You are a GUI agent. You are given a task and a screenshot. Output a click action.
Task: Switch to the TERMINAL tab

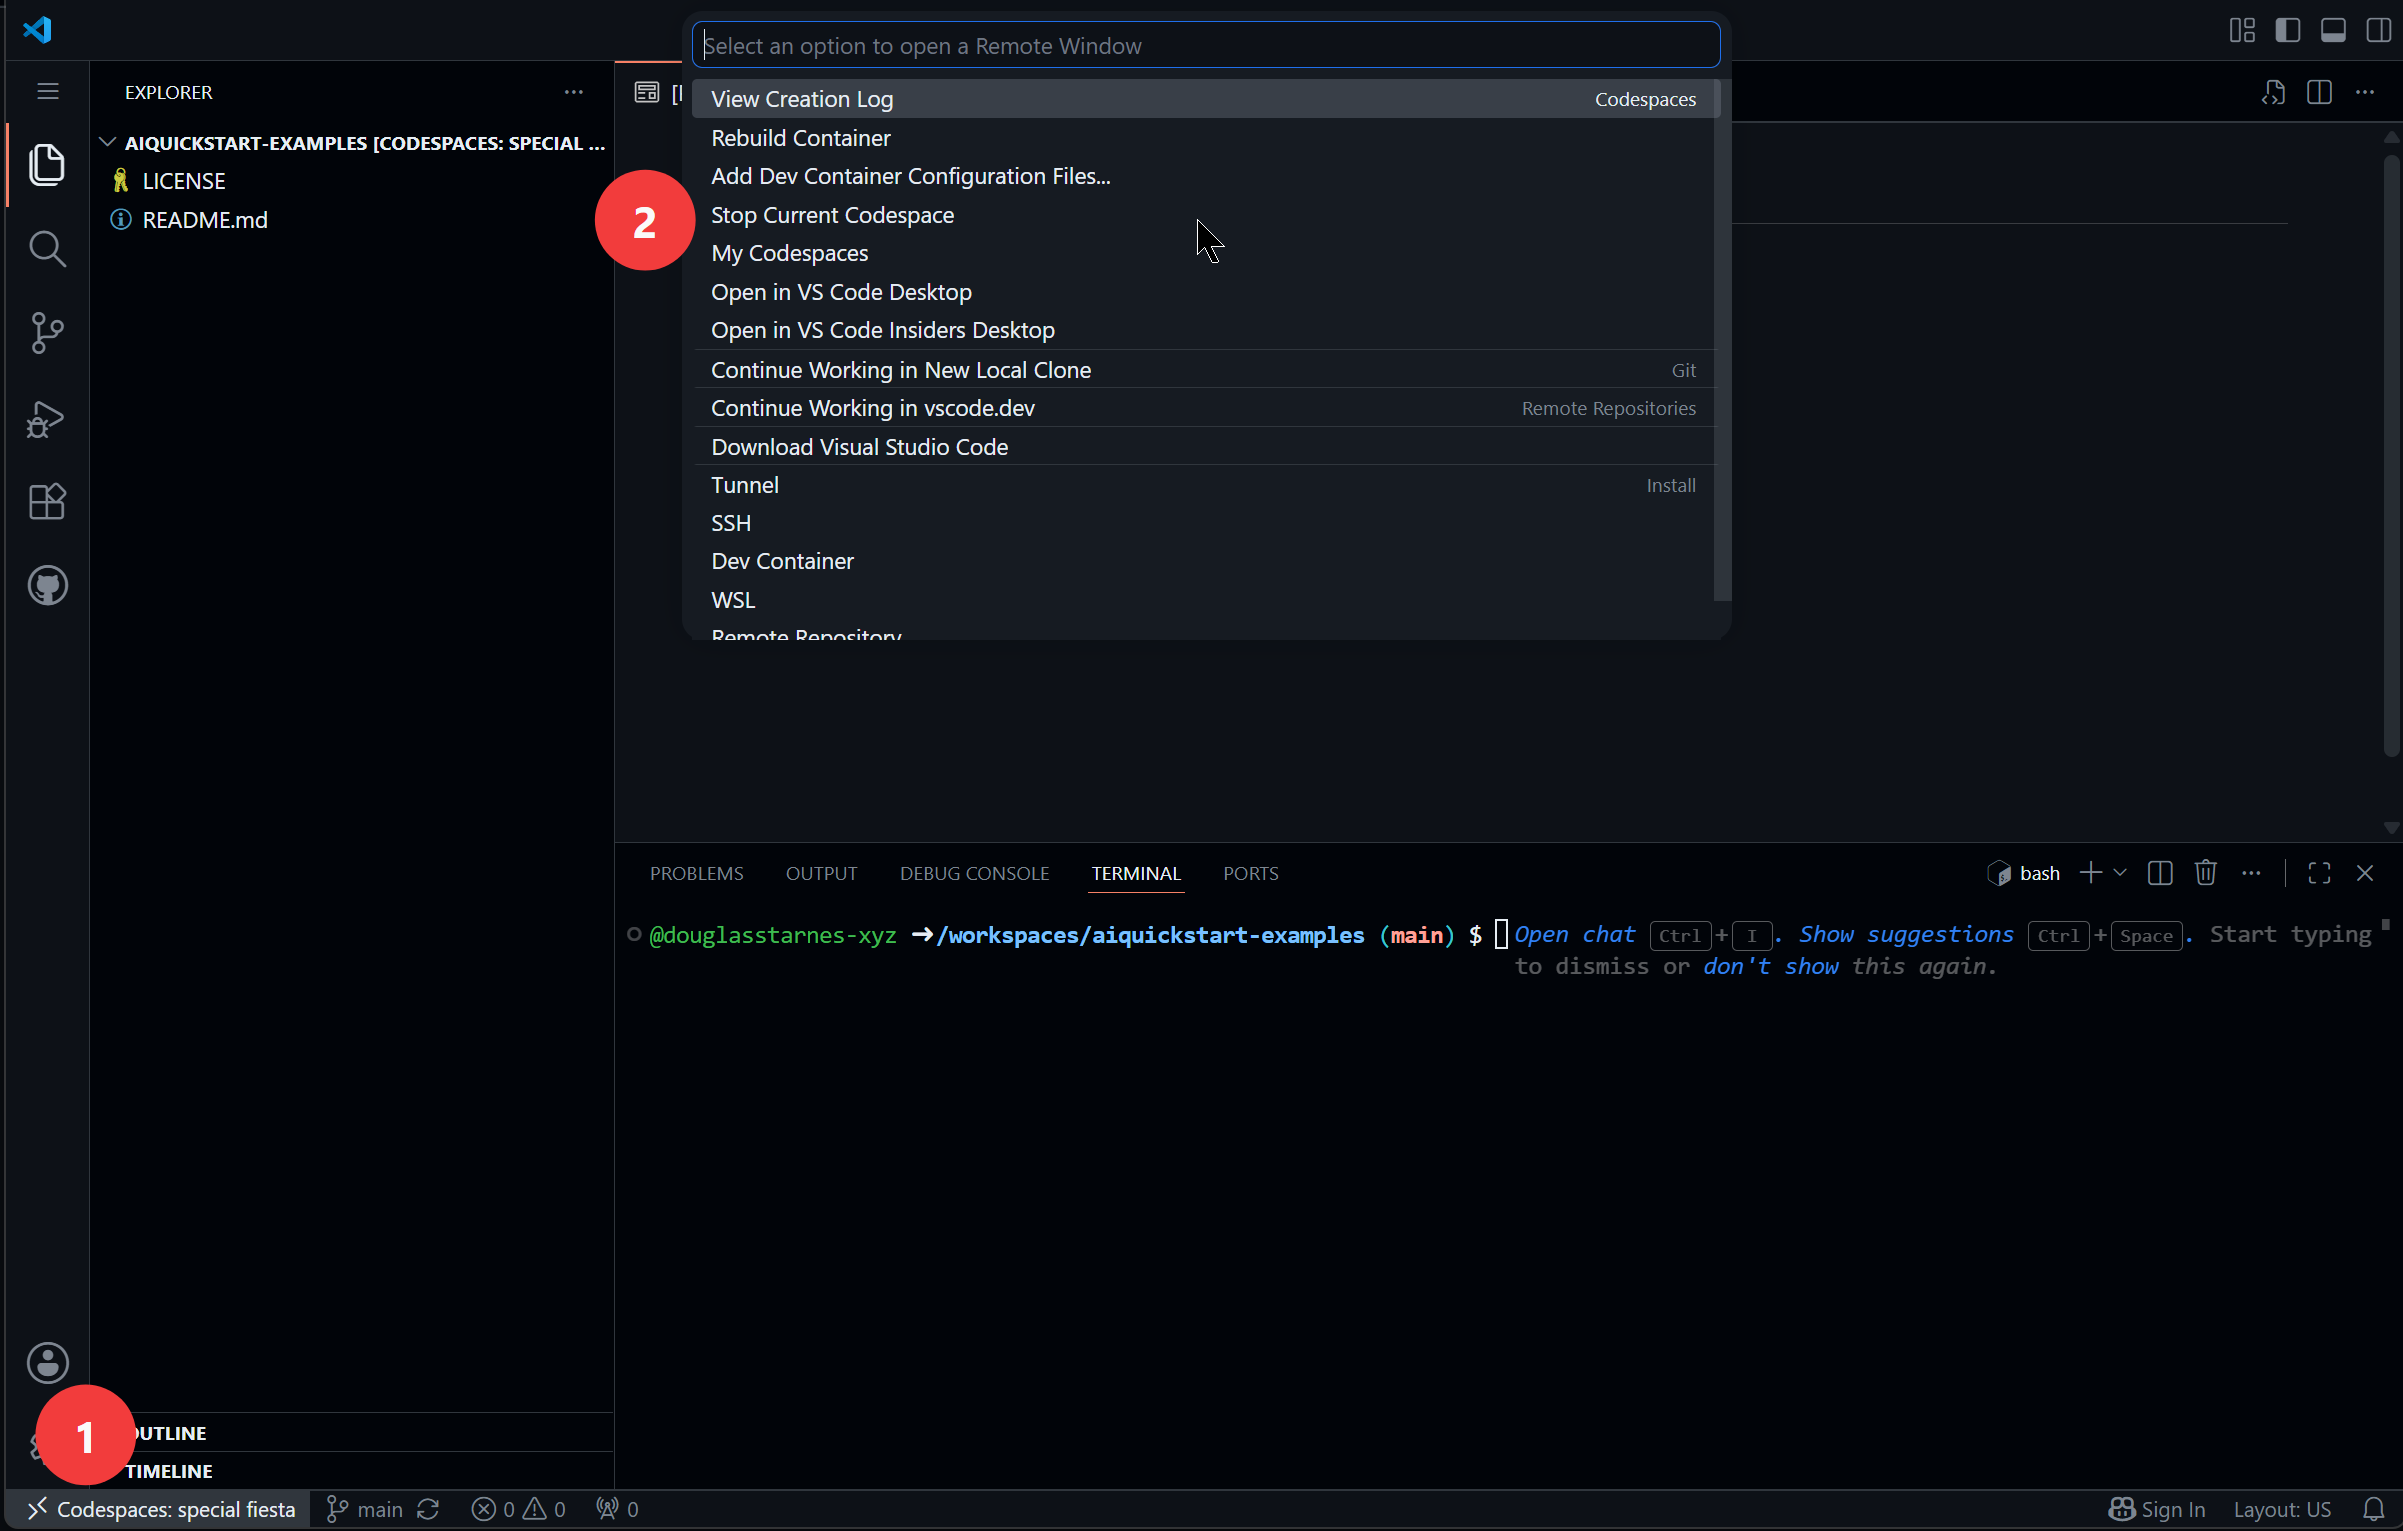[x=1136, y=873]
